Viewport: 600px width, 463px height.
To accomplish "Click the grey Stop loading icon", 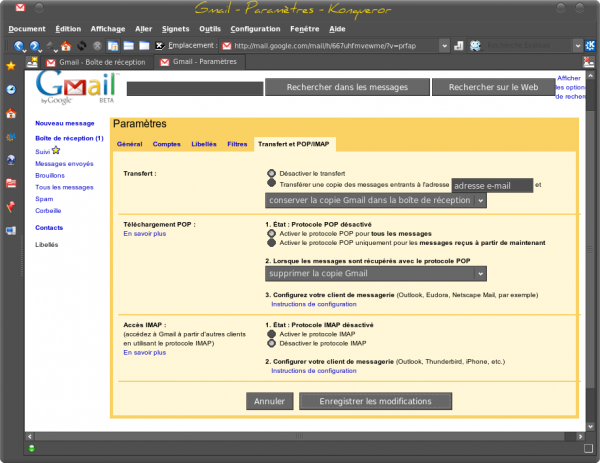I will tap(97, 46).
